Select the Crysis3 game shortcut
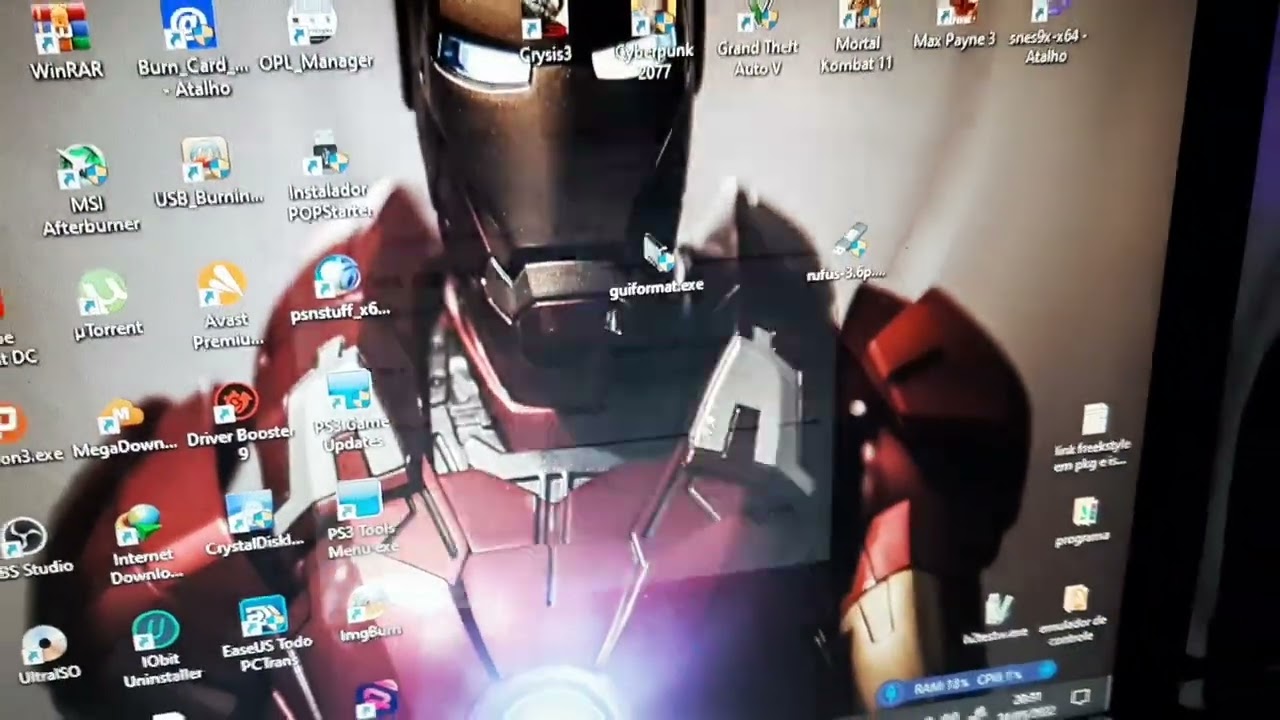The height and width of the screenshot is (720, 1280). (546, 32)
